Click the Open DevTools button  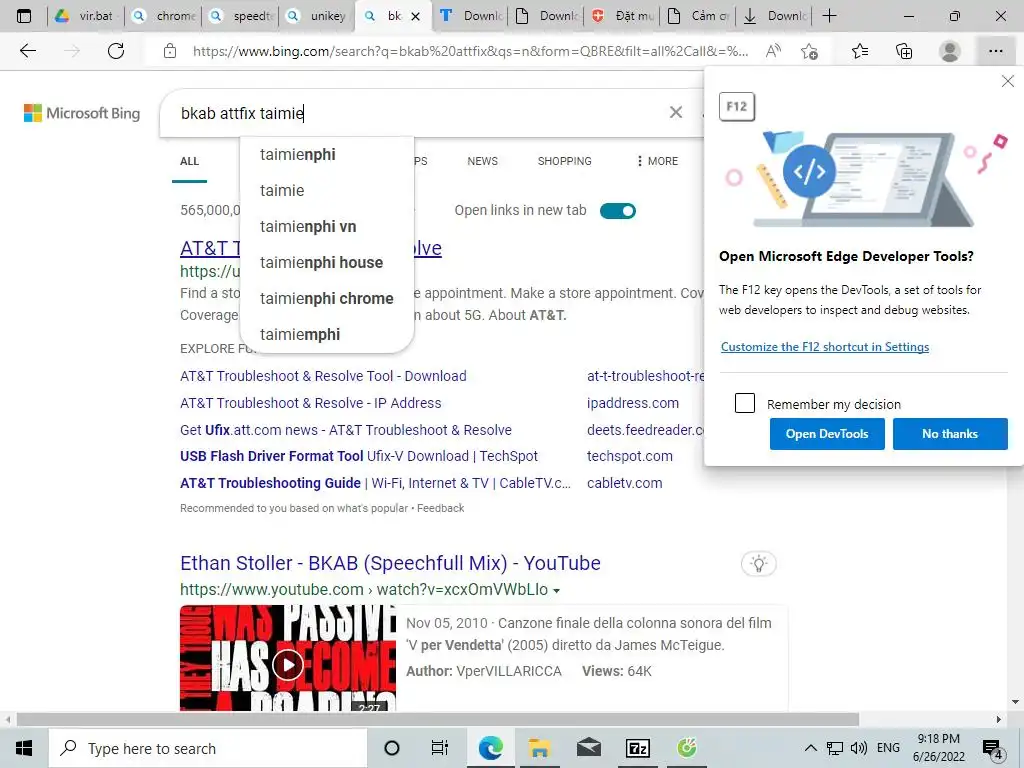coord(827,434)
